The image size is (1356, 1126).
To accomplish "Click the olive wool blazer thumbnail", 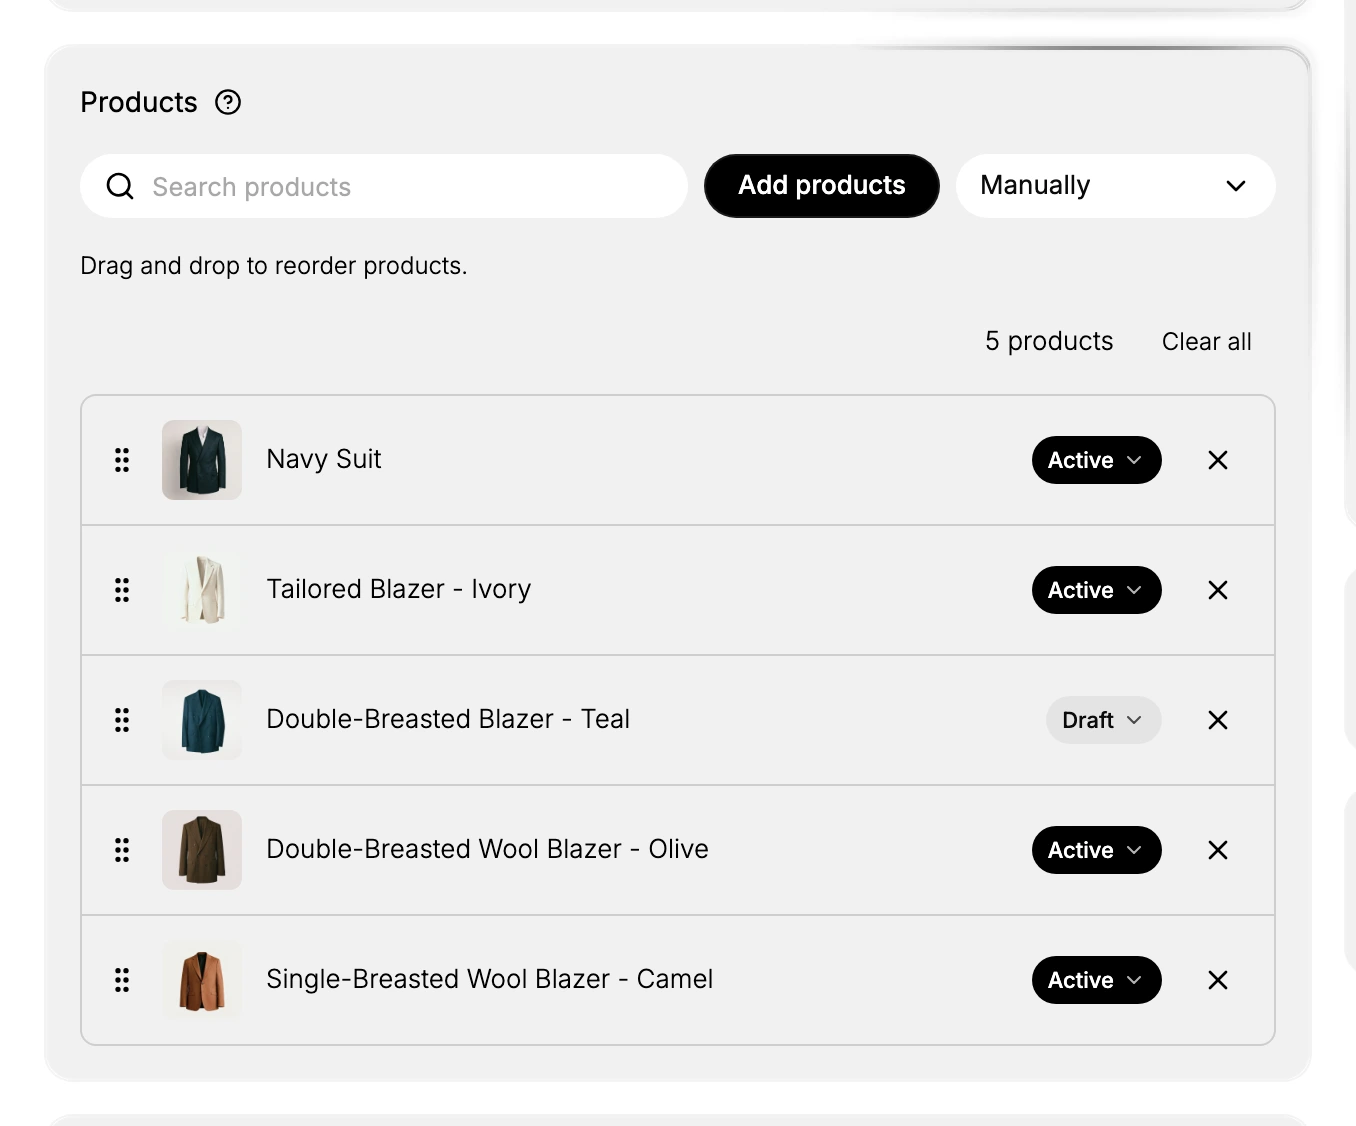I will tap(202, 850).
